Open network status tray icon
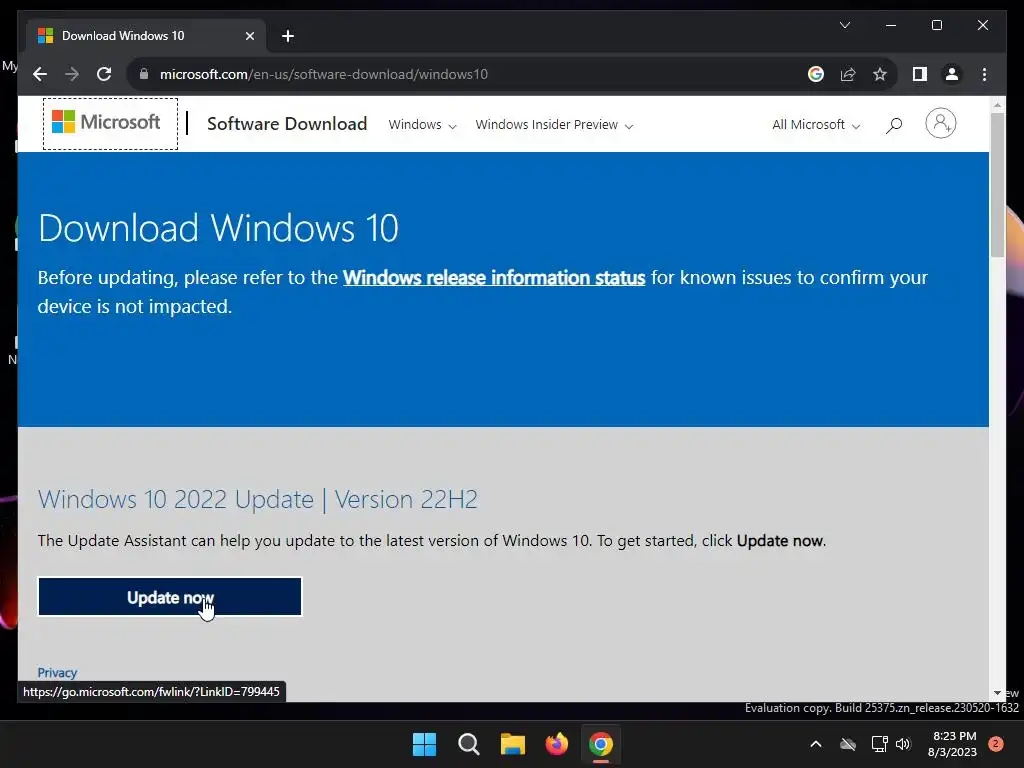 [879, 744]
